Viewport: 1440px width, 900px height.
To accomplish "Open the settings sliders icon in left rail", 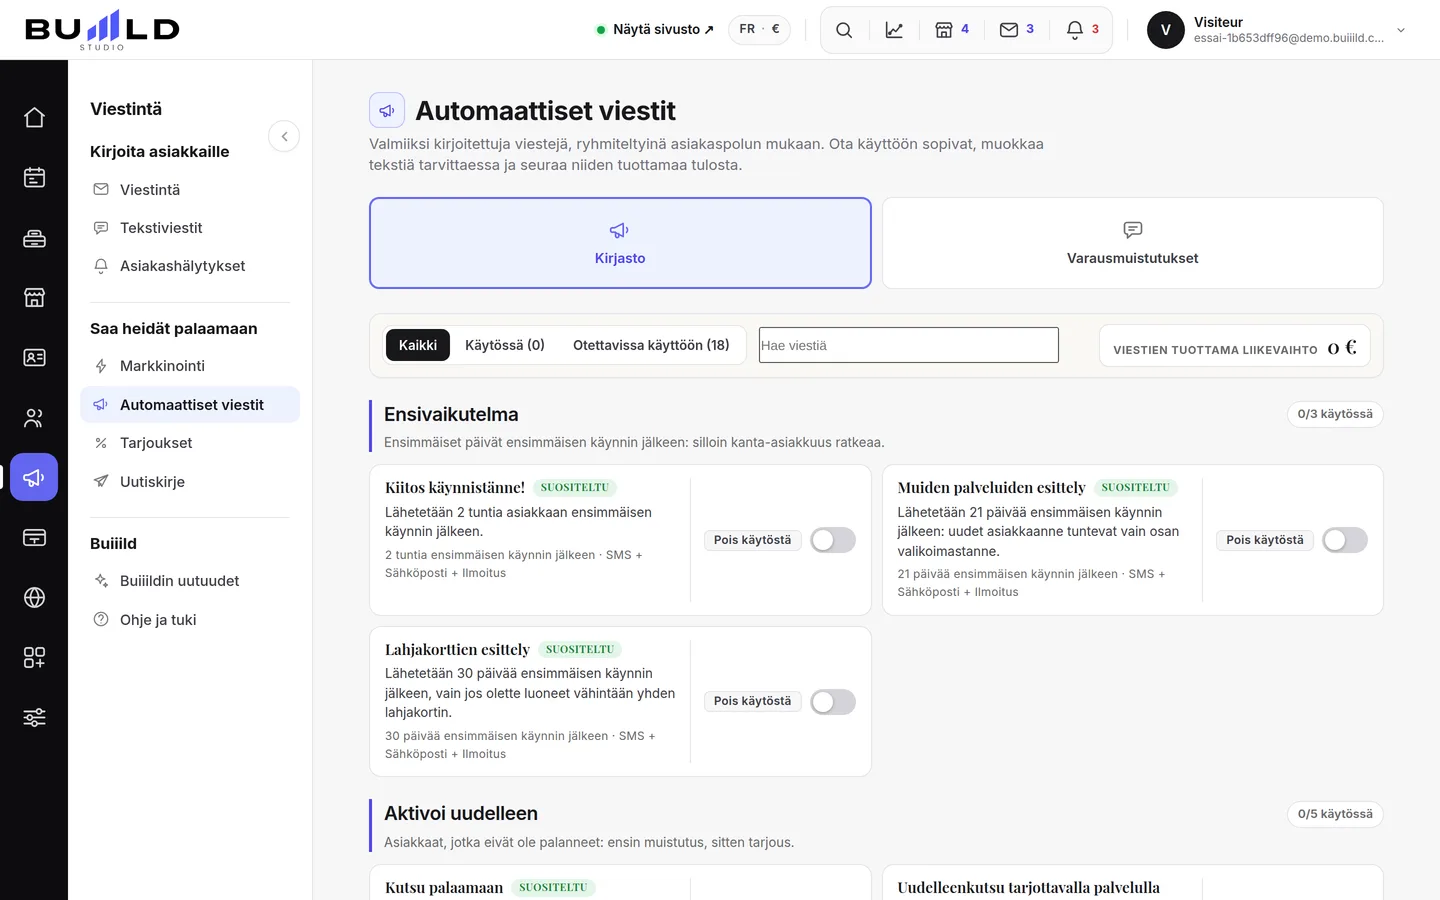I will (34, 718).
